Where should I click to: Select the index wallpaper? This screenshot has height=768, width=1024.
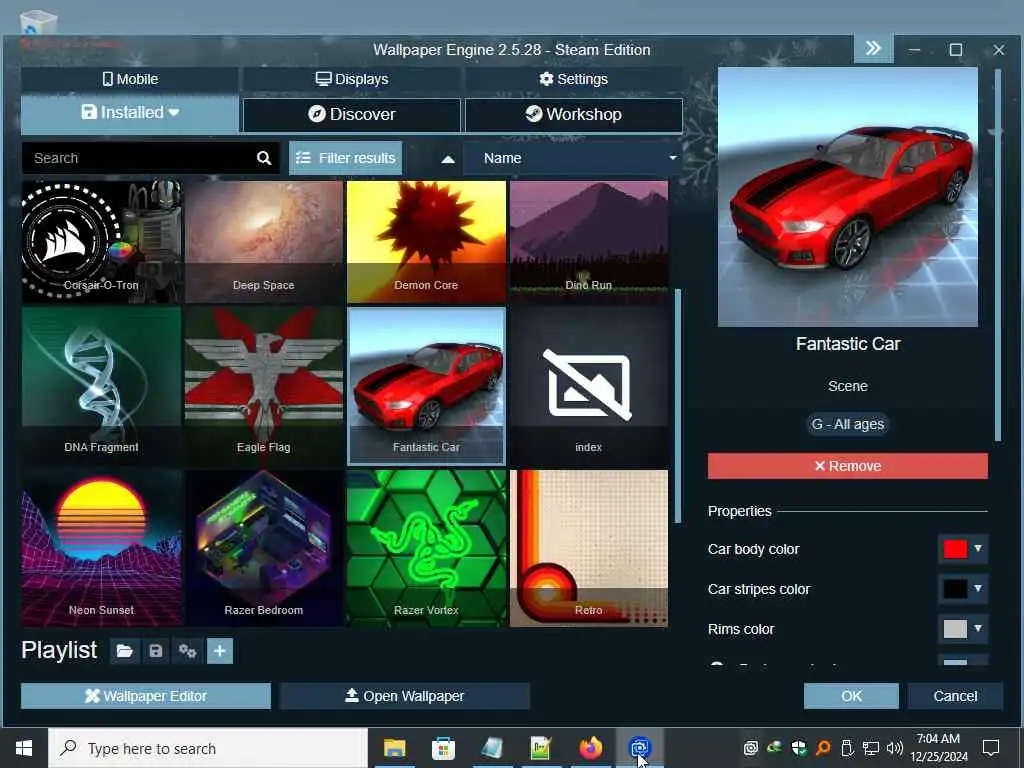point(588,386)
